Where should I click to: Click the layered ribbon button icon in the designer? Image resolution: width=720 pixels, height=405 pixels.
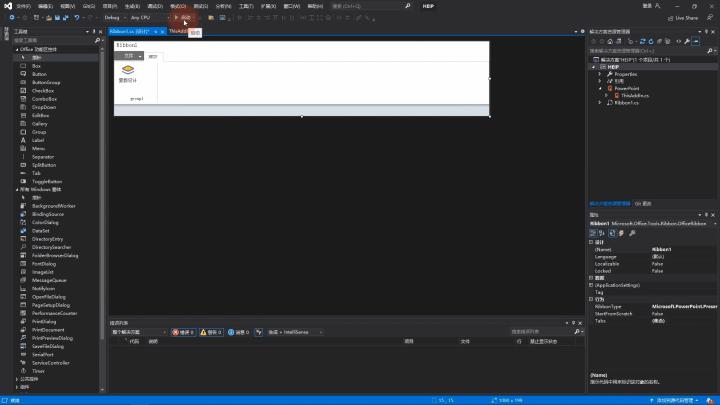tap(128, 69)
